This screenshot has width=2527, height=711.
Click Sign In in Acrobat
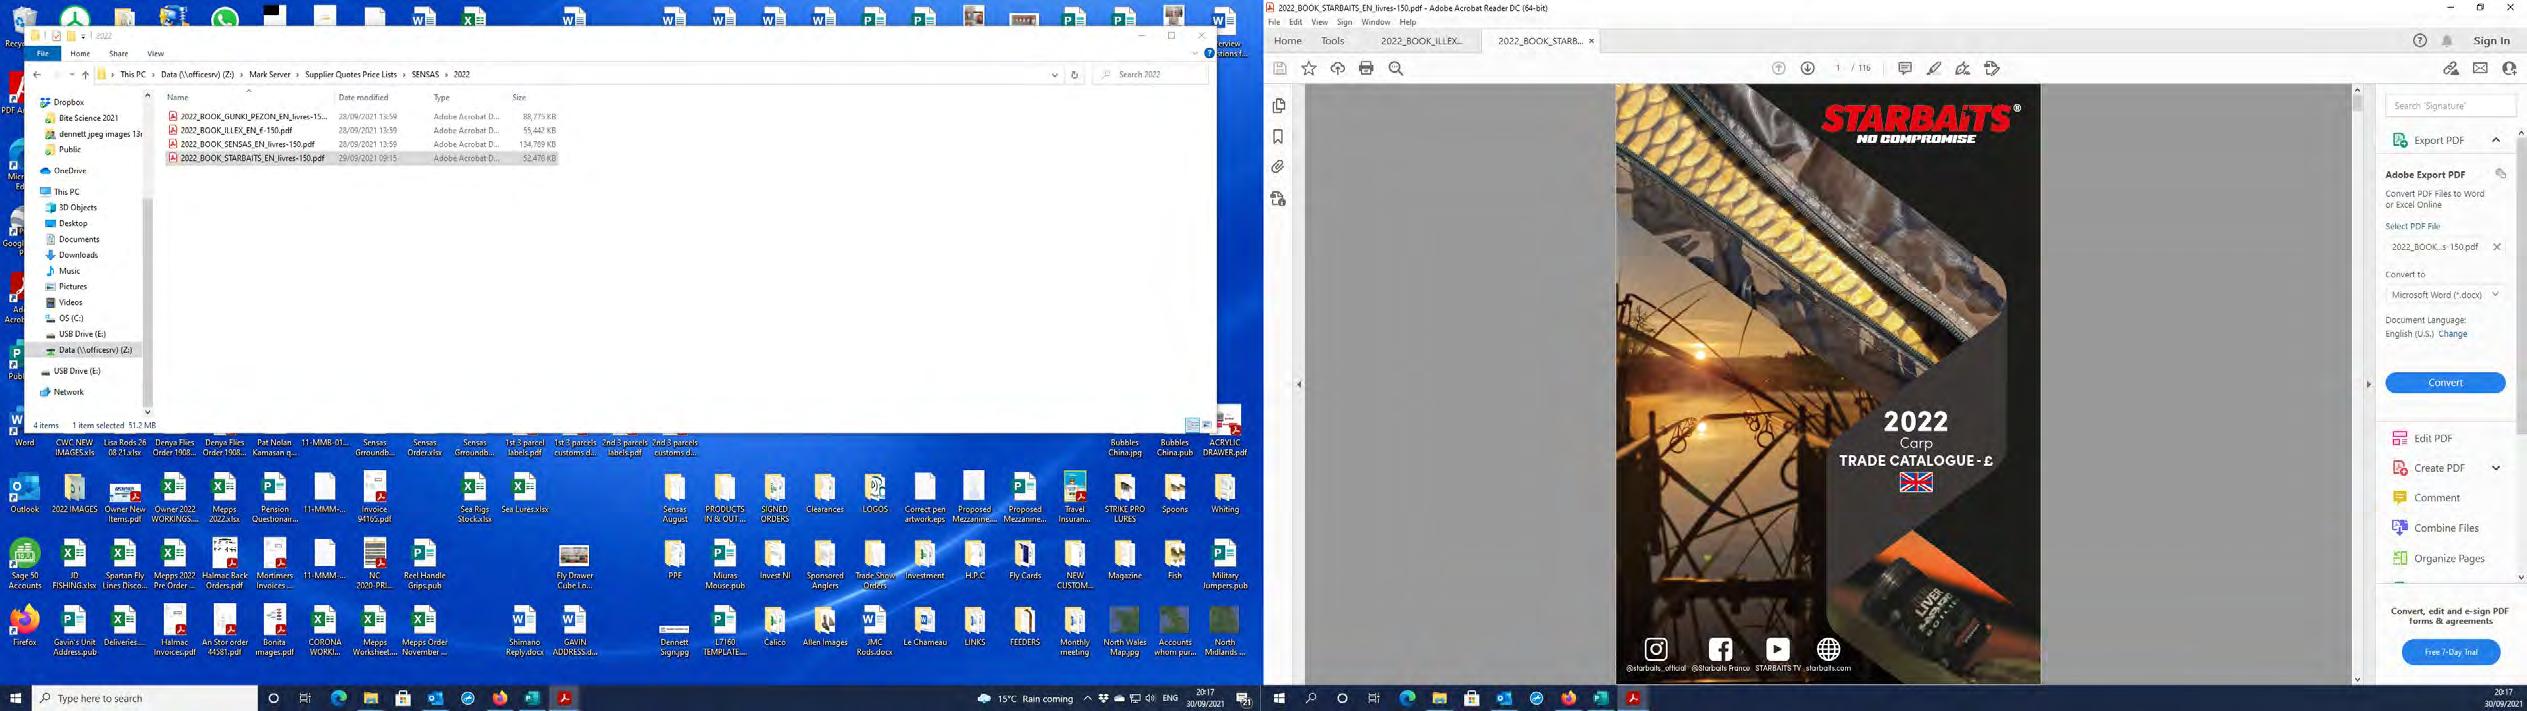[x=2491, y=41]
